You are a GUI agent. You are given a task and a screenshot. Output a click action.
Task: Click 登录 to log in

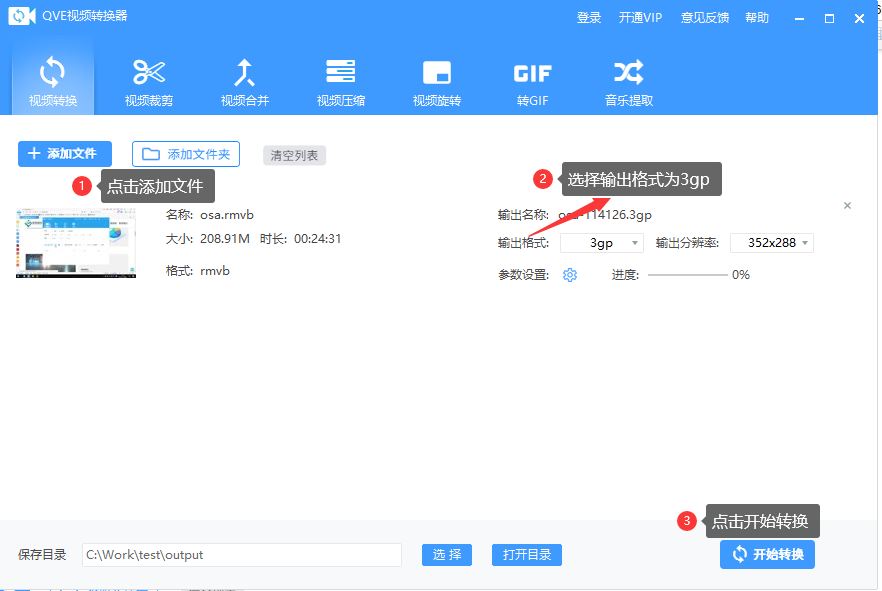(x=589, y=18)
